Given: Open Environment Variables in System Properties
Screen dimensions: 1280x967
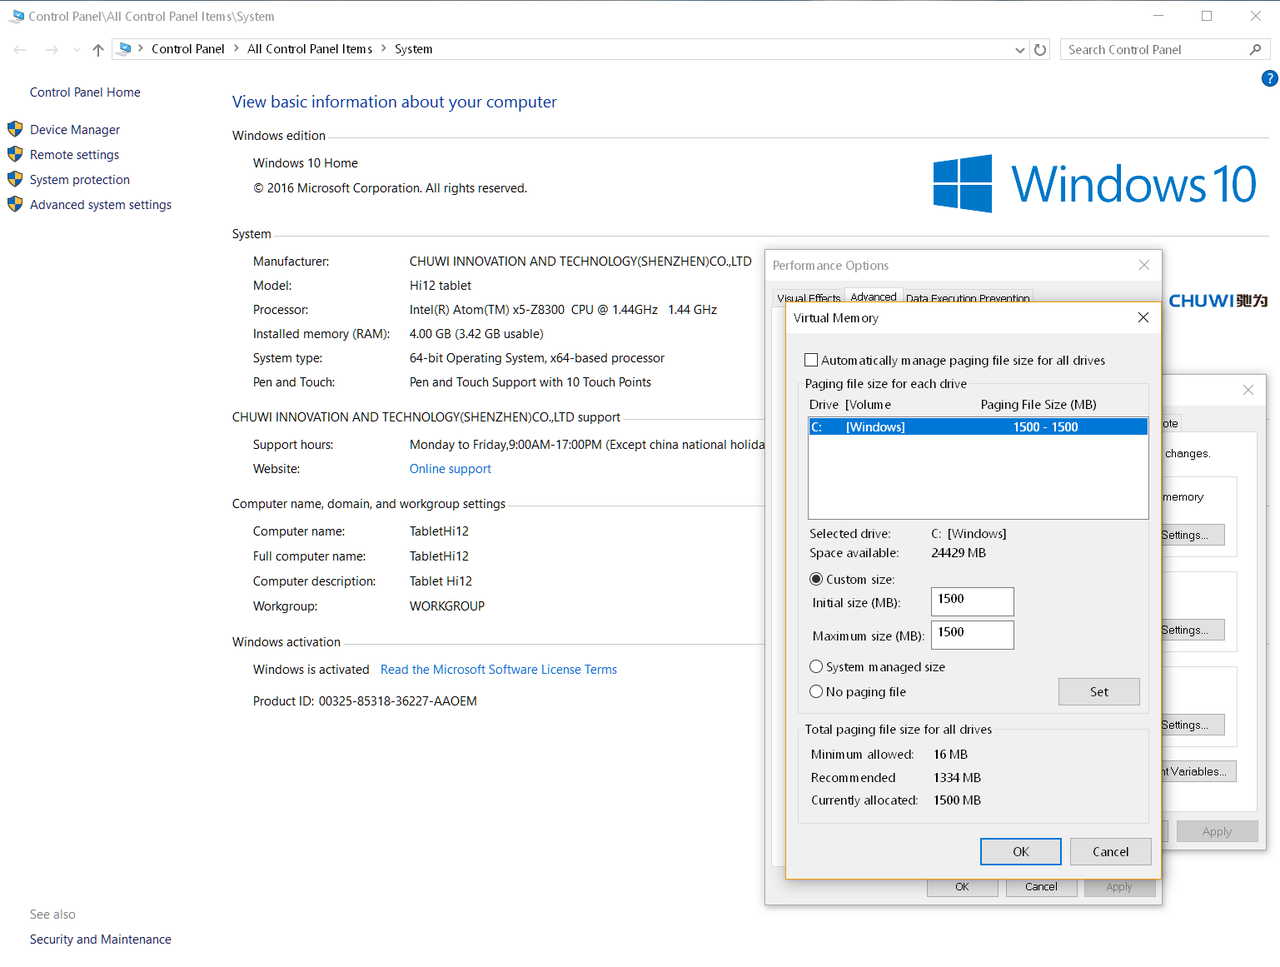Looking at the screenshot, I should (x=1199, y=771).
